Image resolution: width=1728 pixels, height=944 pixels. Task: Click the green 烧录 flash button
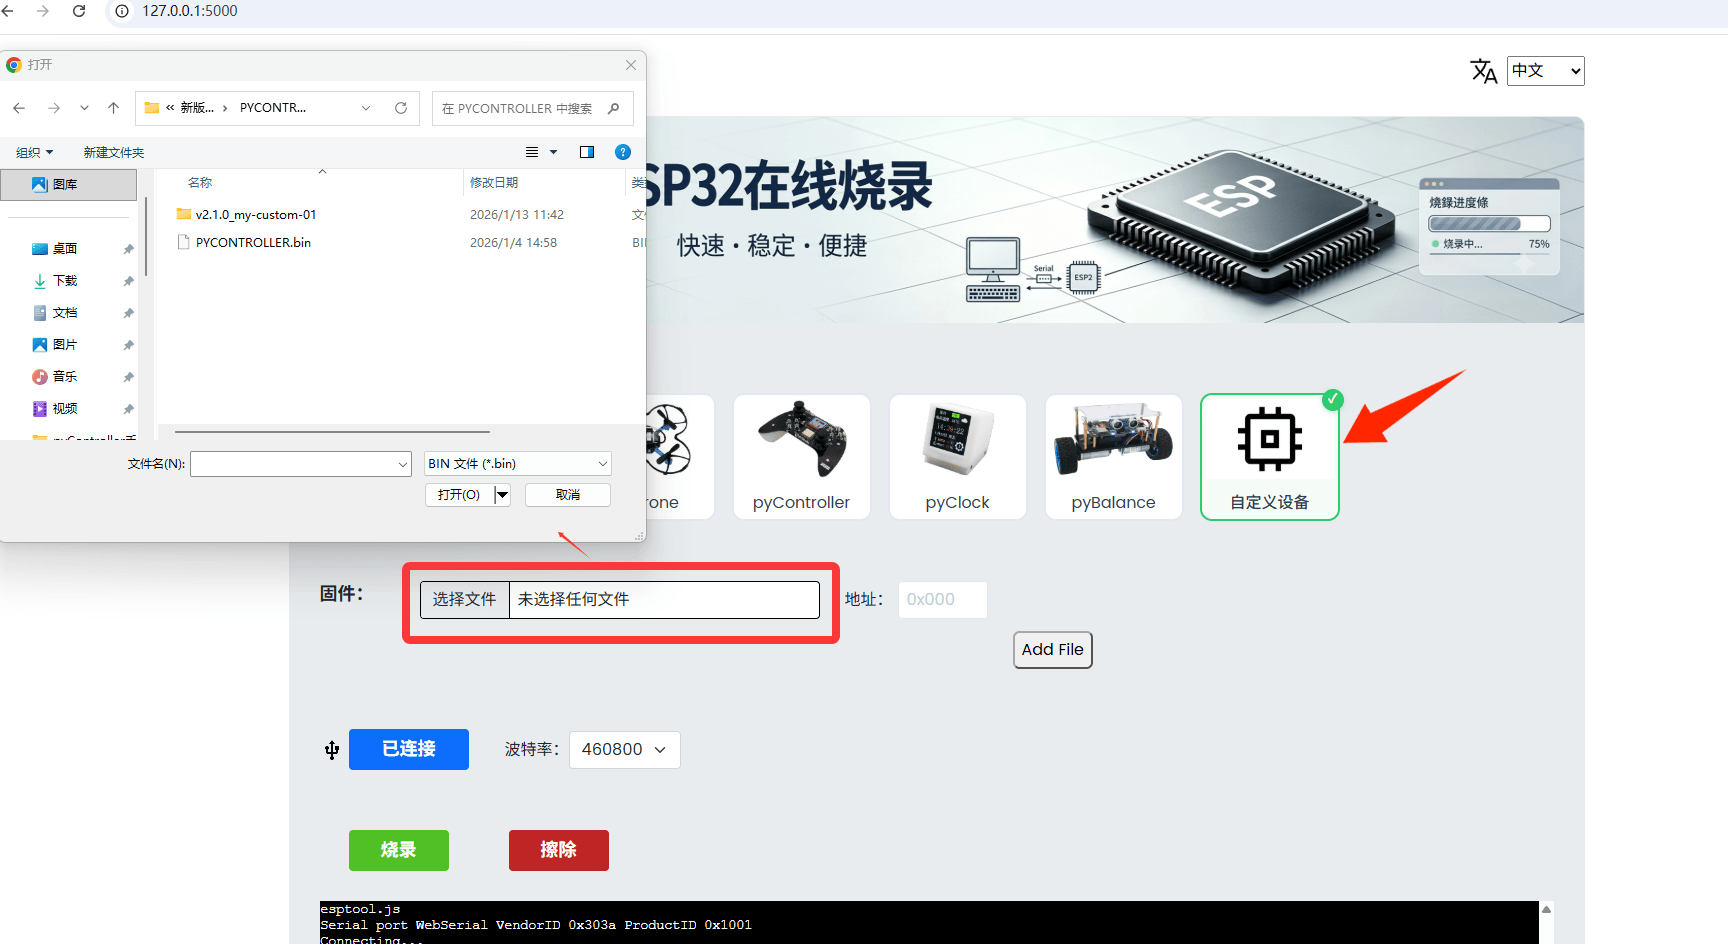click(x=398, y=850)
